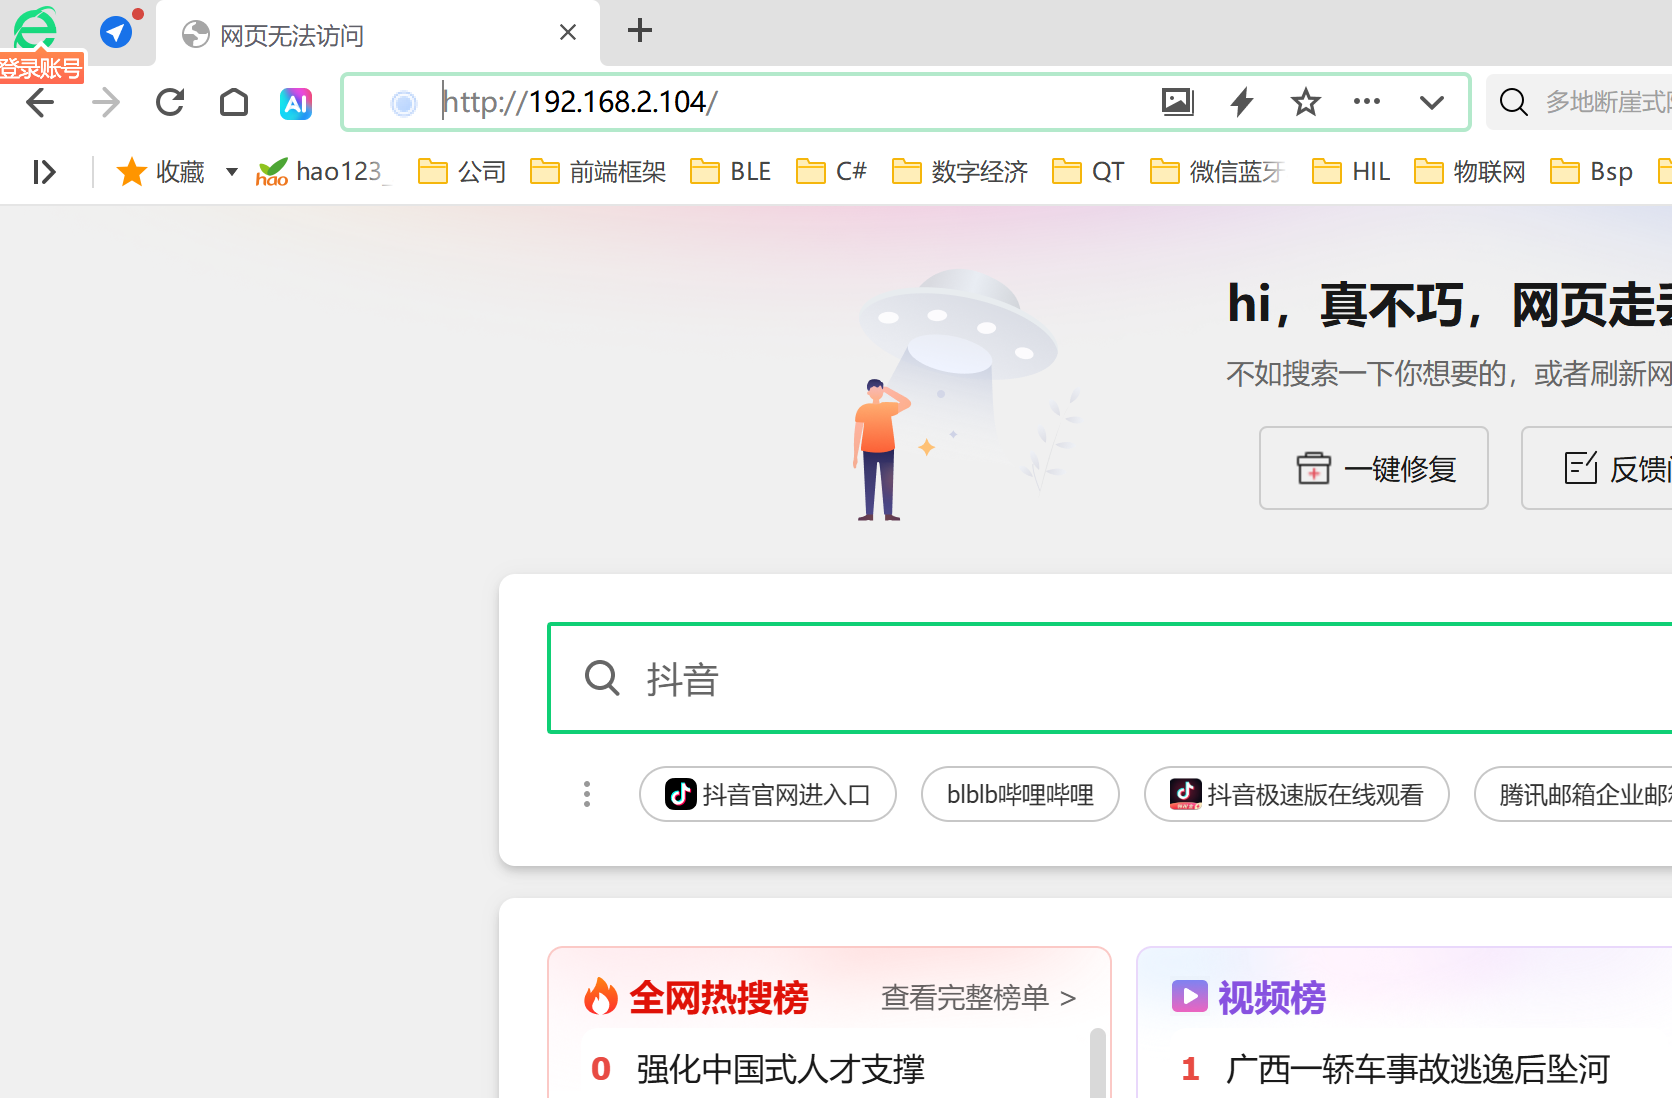
Task: Open the blue paper-plane pinned tab
Action: 117,32
